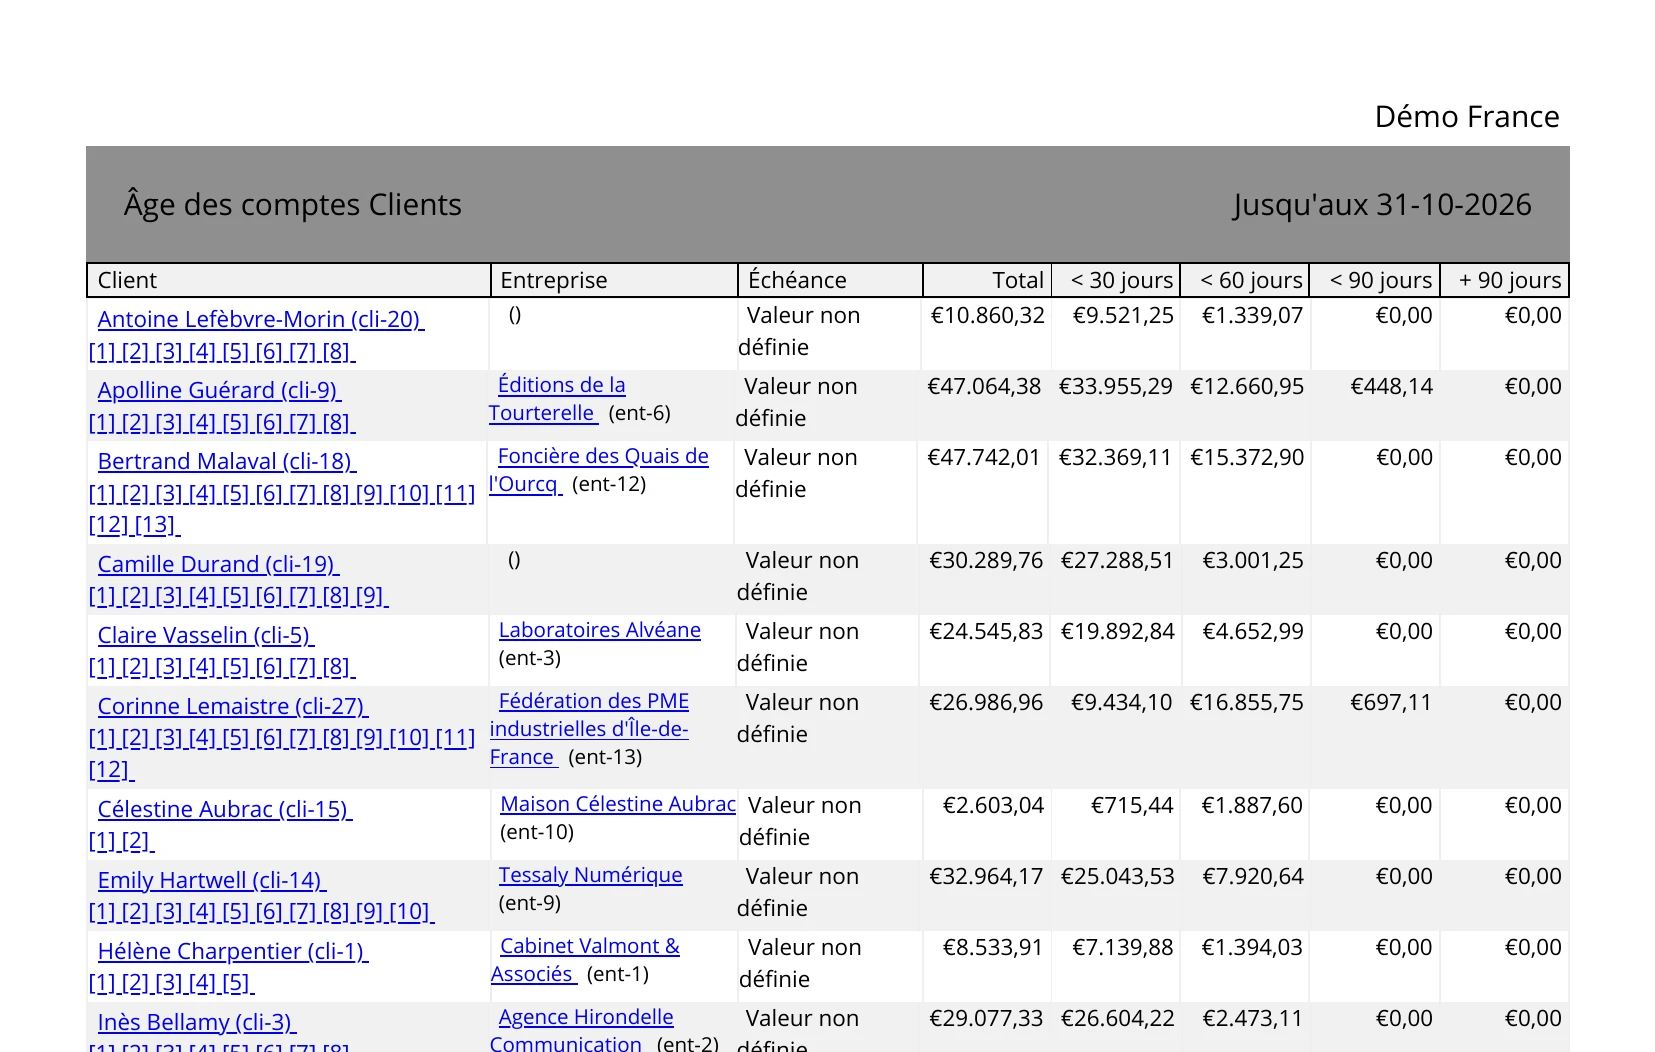This screenshot has height=1052, width=1655.
Task: Open client Emily Hartwell (cli-14)
Action: coord(211,880)
